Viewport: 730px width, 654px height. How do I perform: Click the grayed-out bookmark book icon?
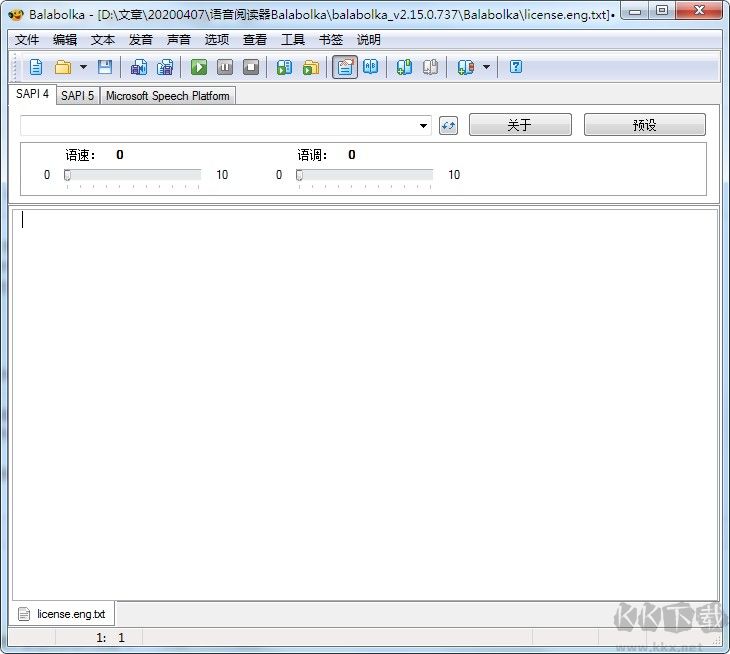click(x=430, y=67)
